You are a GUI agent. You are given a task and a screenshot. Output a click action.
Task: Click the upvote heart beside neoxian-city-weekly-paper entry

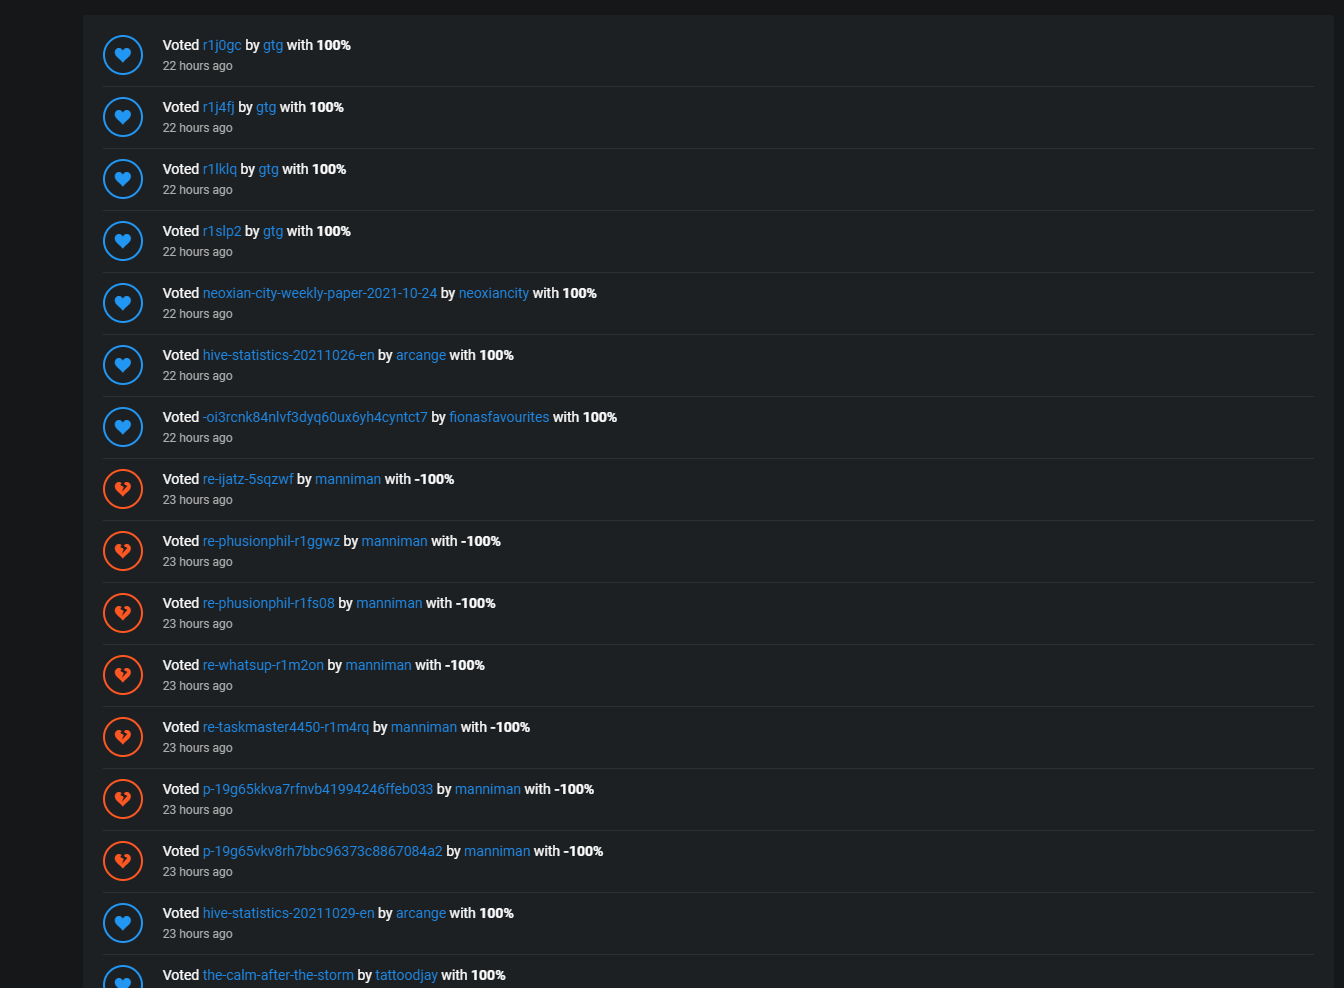pyautogui.click(x=123, y=303)
